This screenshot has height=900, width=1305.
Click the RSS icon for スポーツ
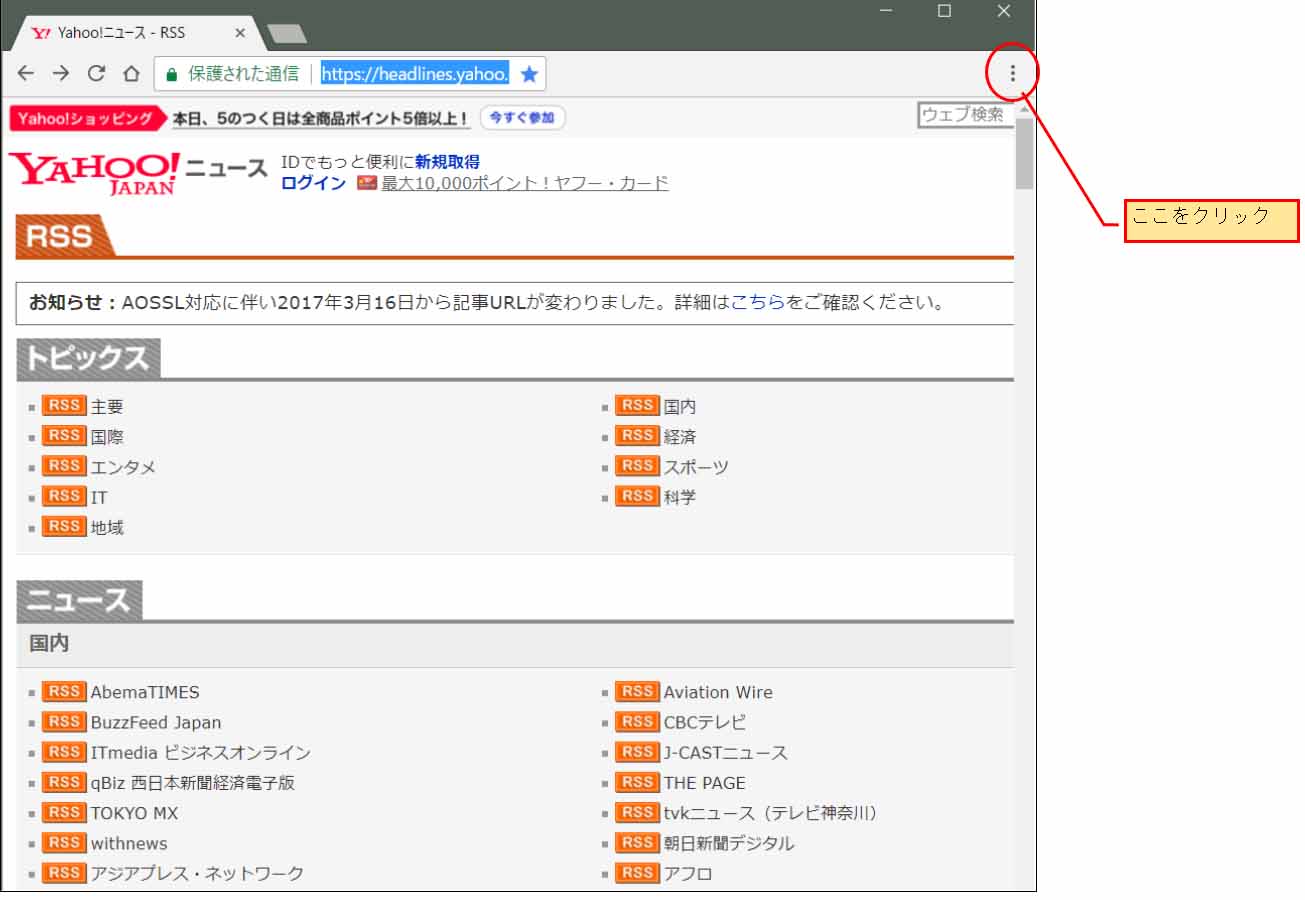click(637, 466)
